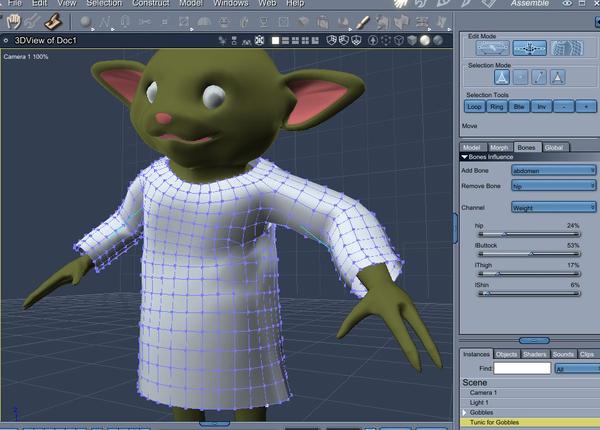
Task: Open the All filter dropdown beside Find
Action: pyautogui.click(x=577, y=369)
